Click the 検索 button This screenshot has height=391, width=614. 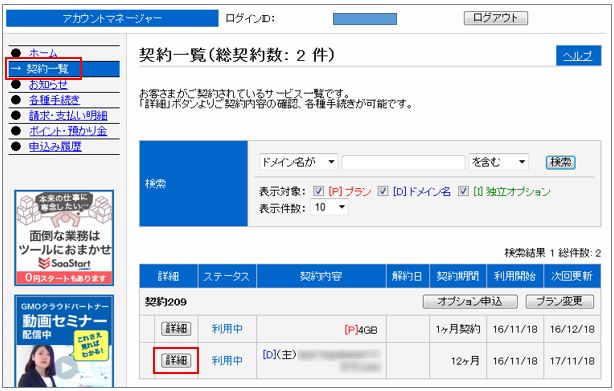pyautogui.click(x=560, y=162)
